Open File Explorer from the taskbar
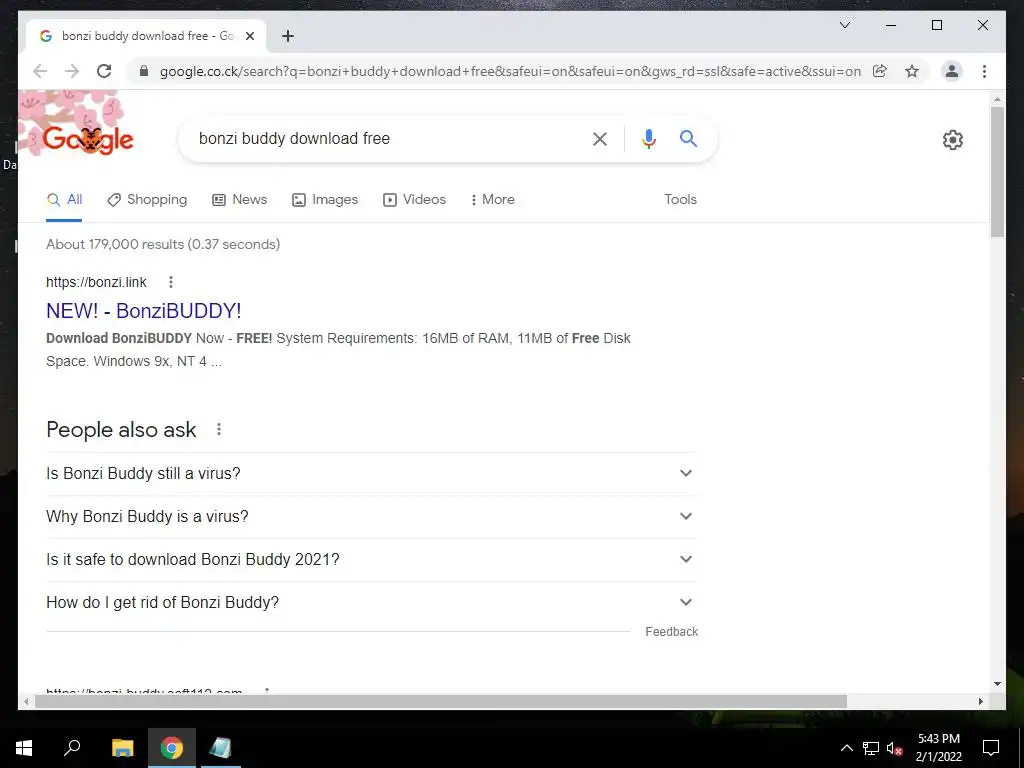The image size is (1024, 768). pyautogui.click(x=122, y=748)
